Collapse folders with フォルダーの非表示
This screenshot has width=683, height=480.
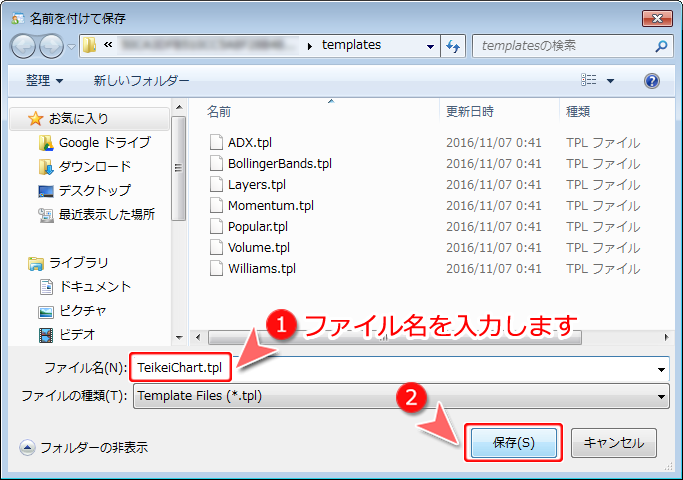click(84, 447)
